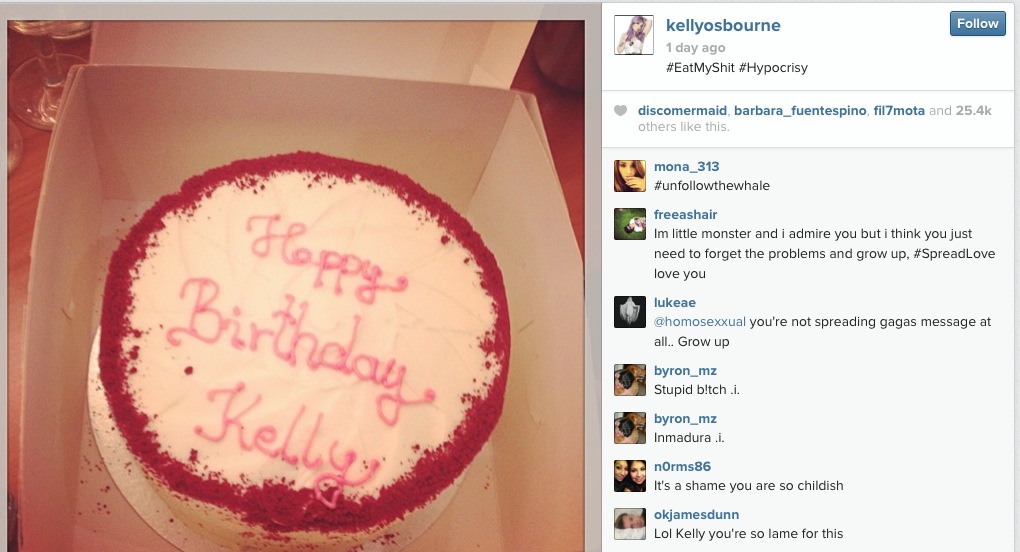Click the birthday cake photo
This screenshot has width=1020, height=552.
tap(296, 286)
